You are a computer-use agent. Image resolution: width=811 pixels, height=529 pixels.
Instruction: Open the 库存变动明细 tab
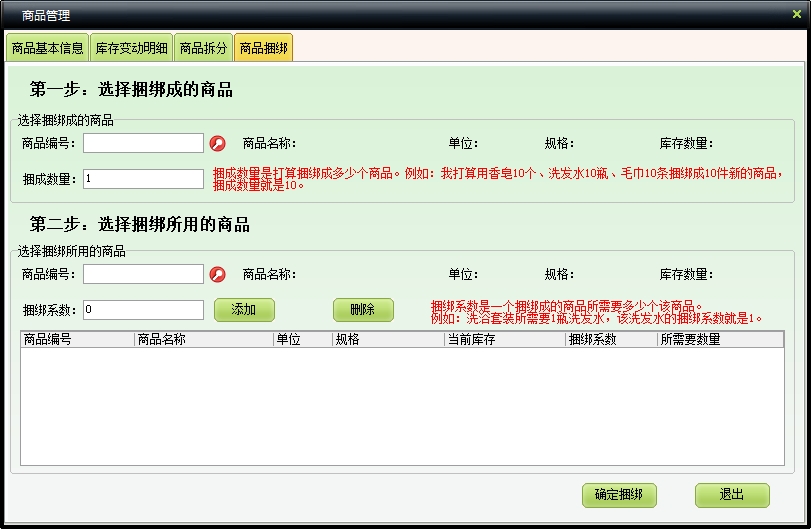click(131, 48)
